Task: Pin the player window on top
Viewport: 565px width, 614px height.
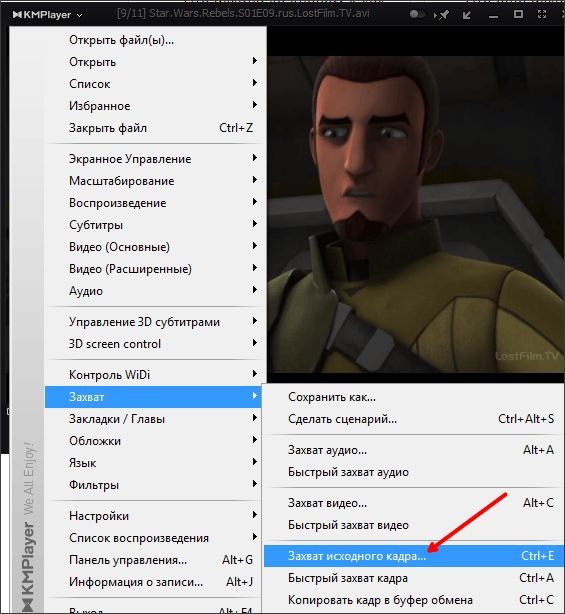Action: coord(444,15)
